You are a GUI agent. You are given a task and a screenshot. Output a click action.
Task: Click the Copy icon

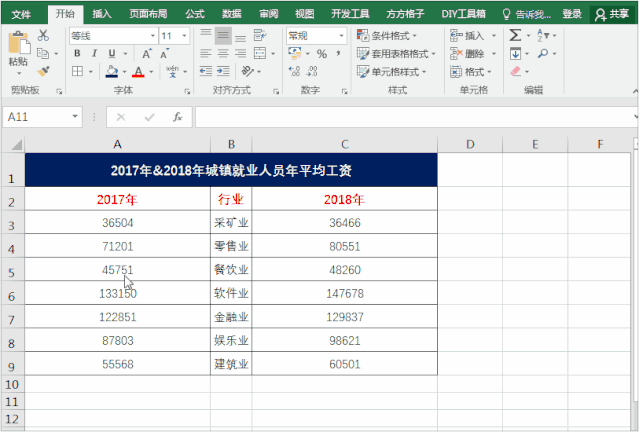pos(42,53)
